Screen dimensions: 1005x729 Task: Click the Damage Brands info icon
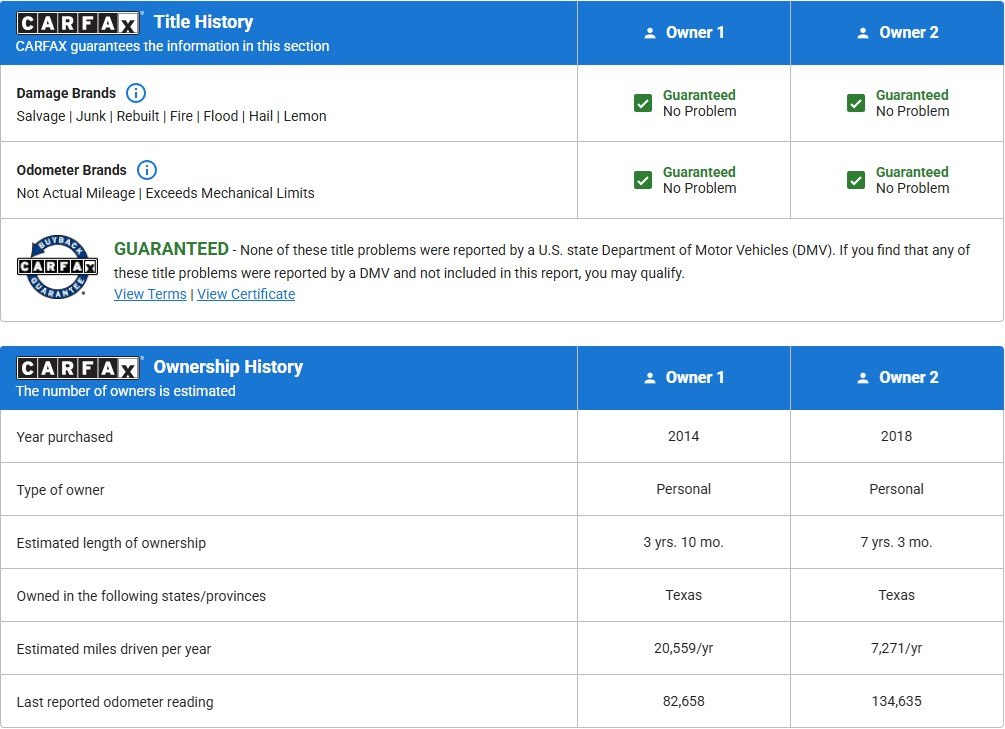(135, 93)
